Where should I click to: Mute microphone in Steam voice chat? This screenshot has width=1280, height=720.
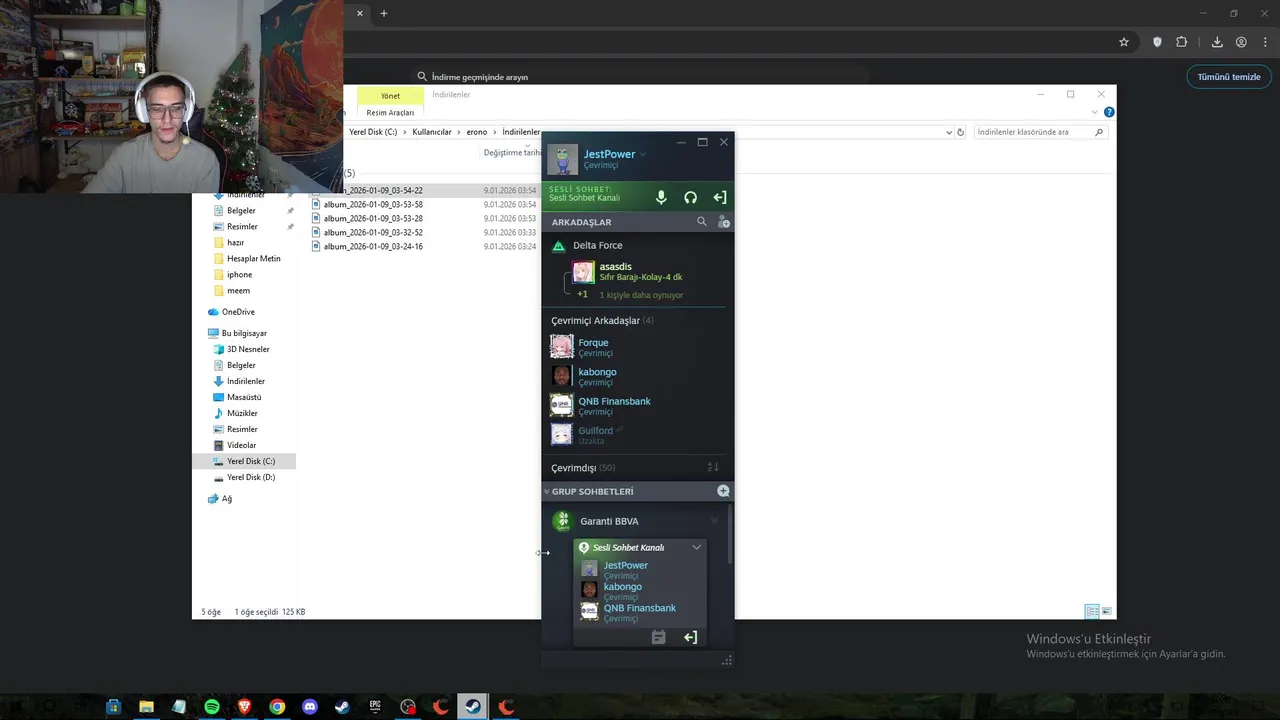[661, 197]
